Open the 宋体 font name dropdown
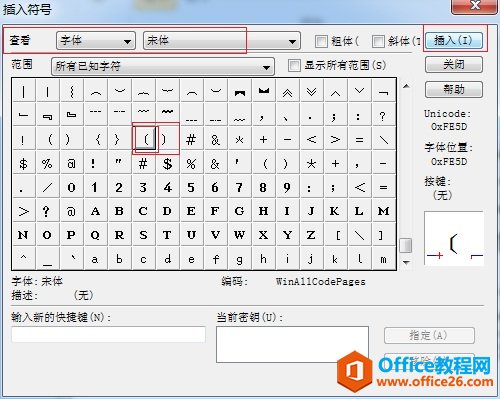Image resolution: width=500 pixels, height=399 pixels. tap(222, 41)
